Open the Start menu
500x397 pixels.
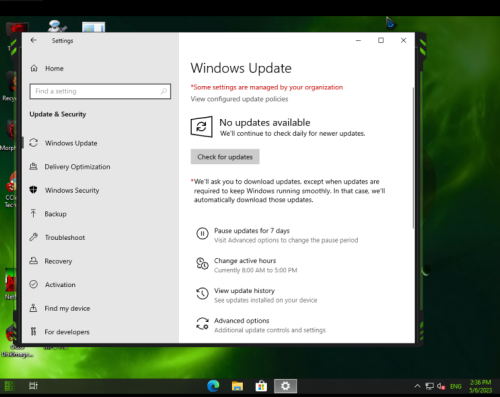tap(9, 386)
